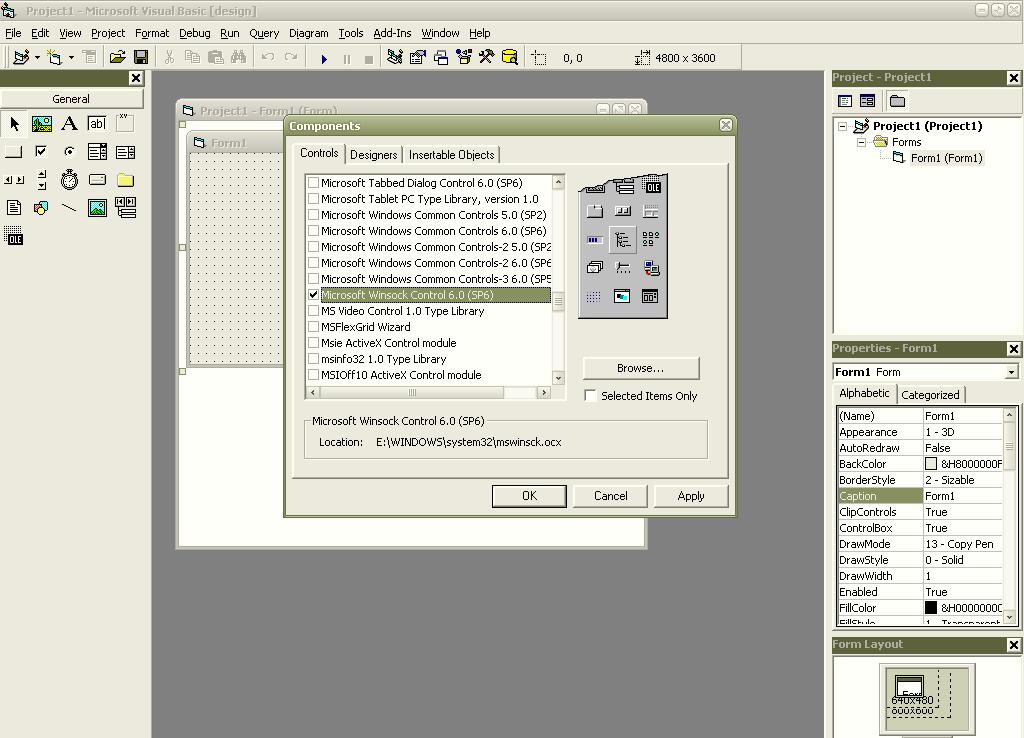1024x738 pixels.
Task: Select the Pointer tool in the toolbox
Action: 14,123
